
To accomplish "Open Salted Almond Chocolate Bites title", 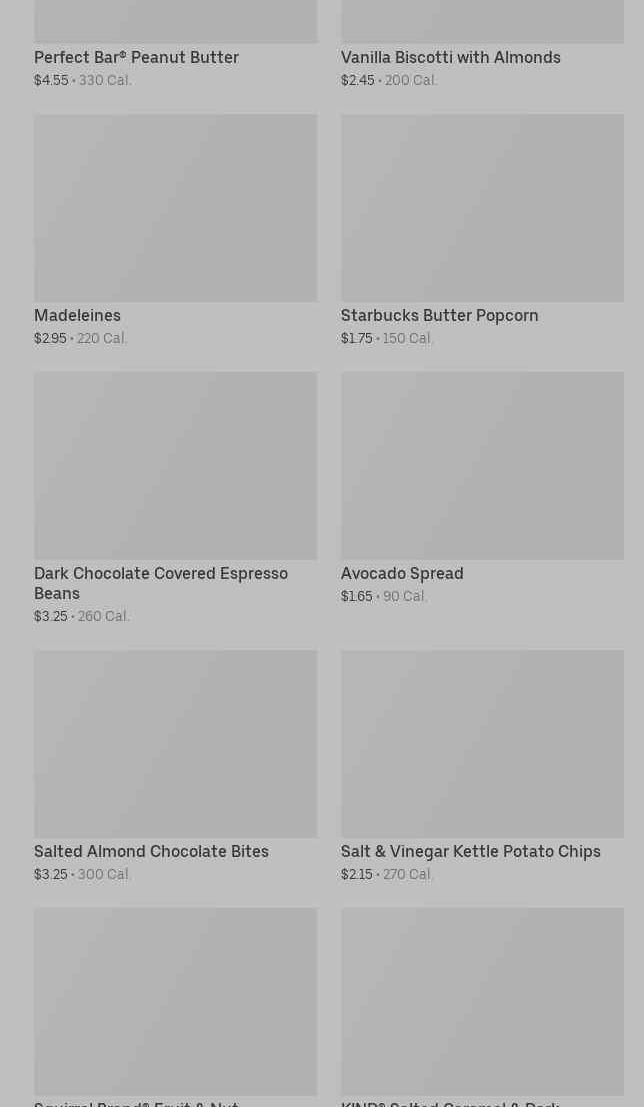I will (x=151, y=852).
